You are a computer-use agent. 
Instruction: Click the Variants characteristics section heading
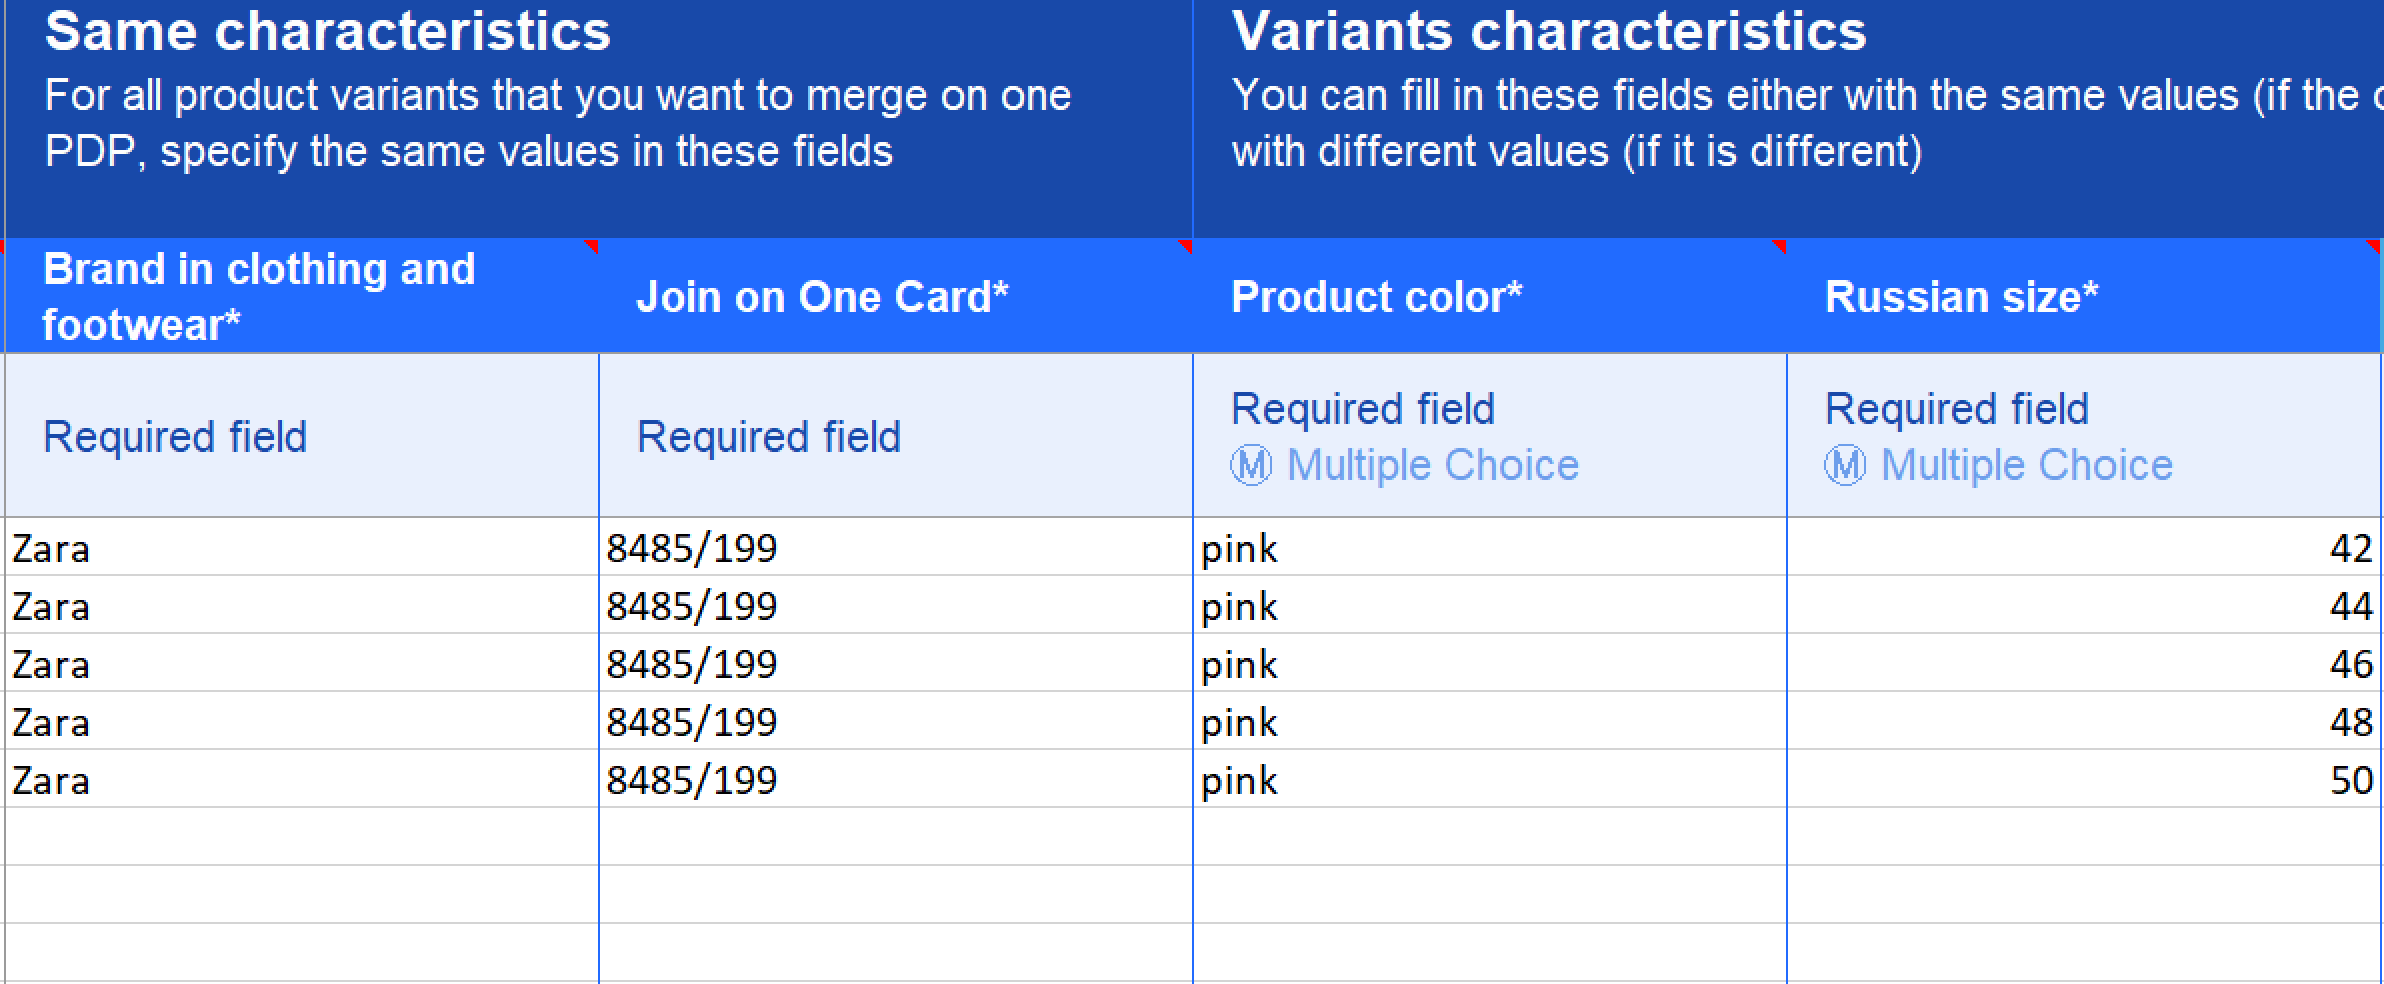(x=1549, y=31)
